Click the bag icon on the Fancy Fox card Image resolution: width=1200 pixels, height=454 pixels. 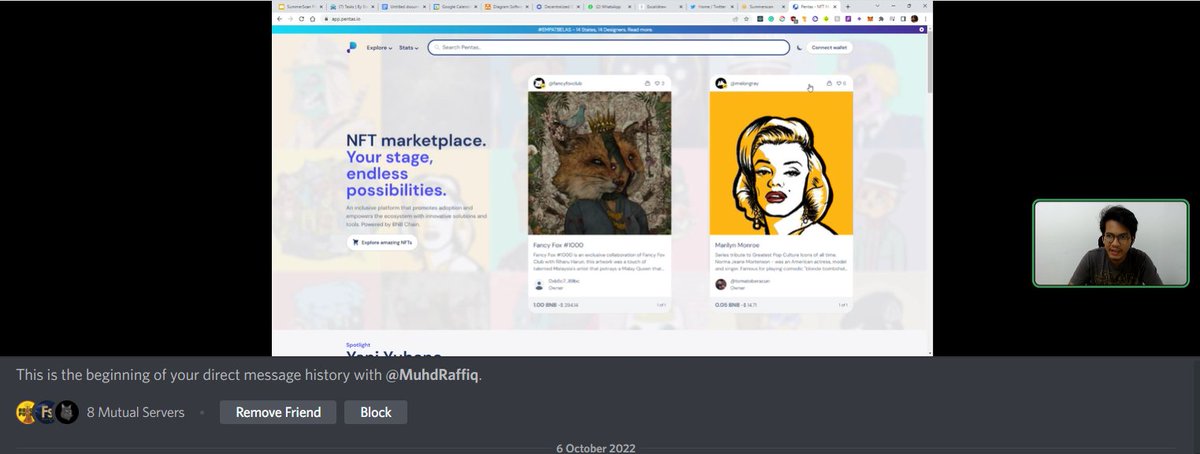647,83
